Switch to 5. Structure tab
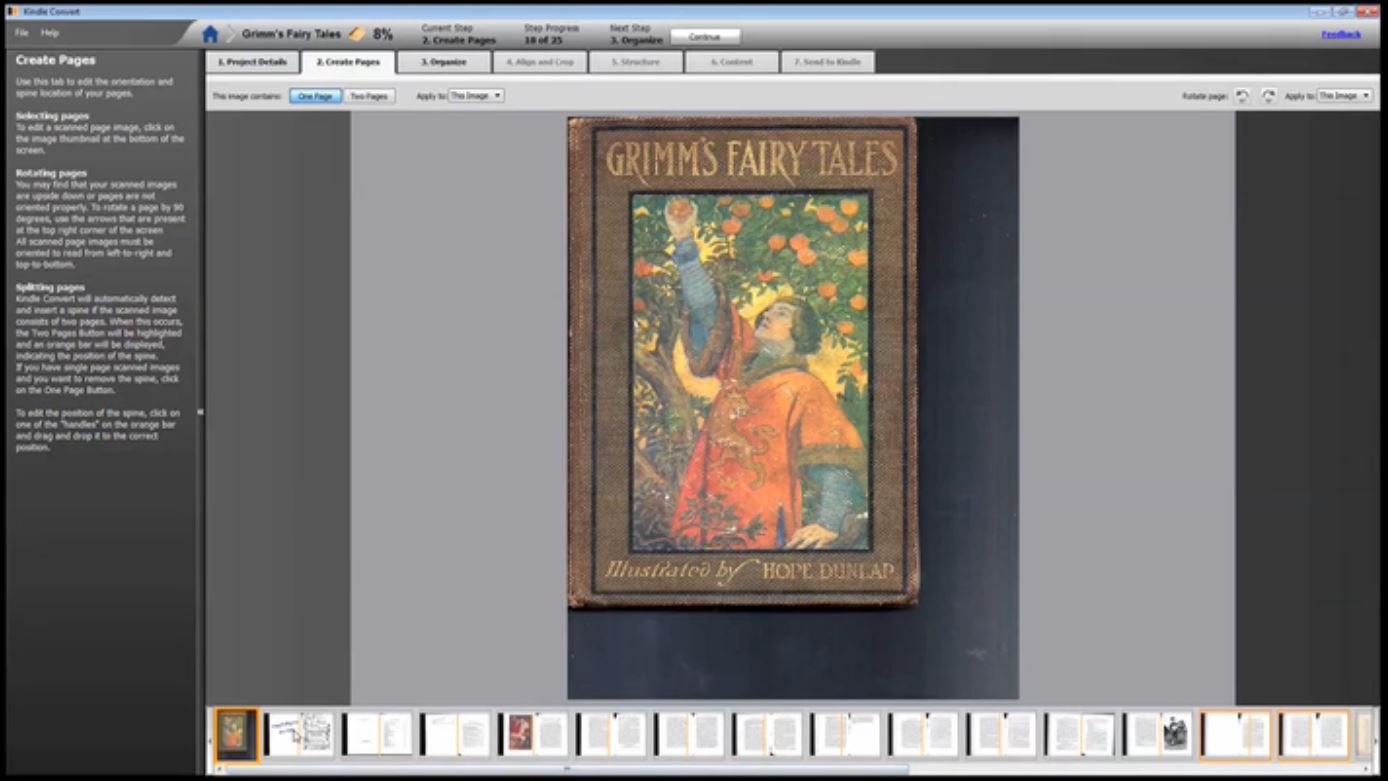Image resolution: width=1388 pixels, height=781 pixels. [x=635, y=62]
